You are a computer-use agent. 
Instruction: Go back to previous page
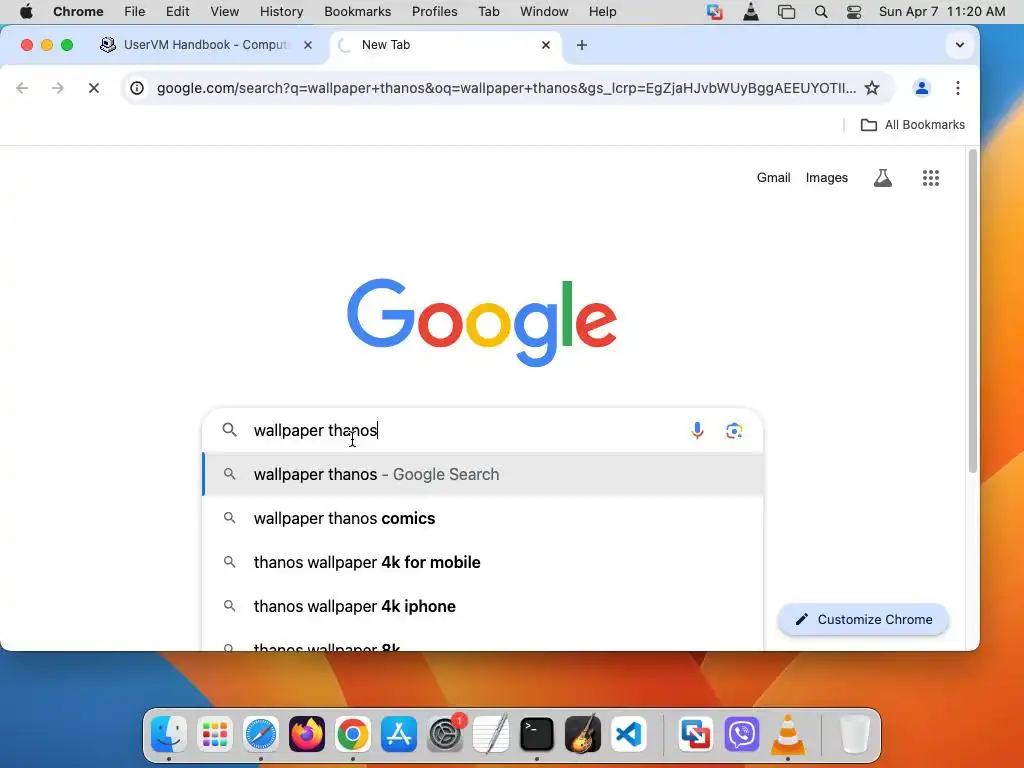(22, 88)
